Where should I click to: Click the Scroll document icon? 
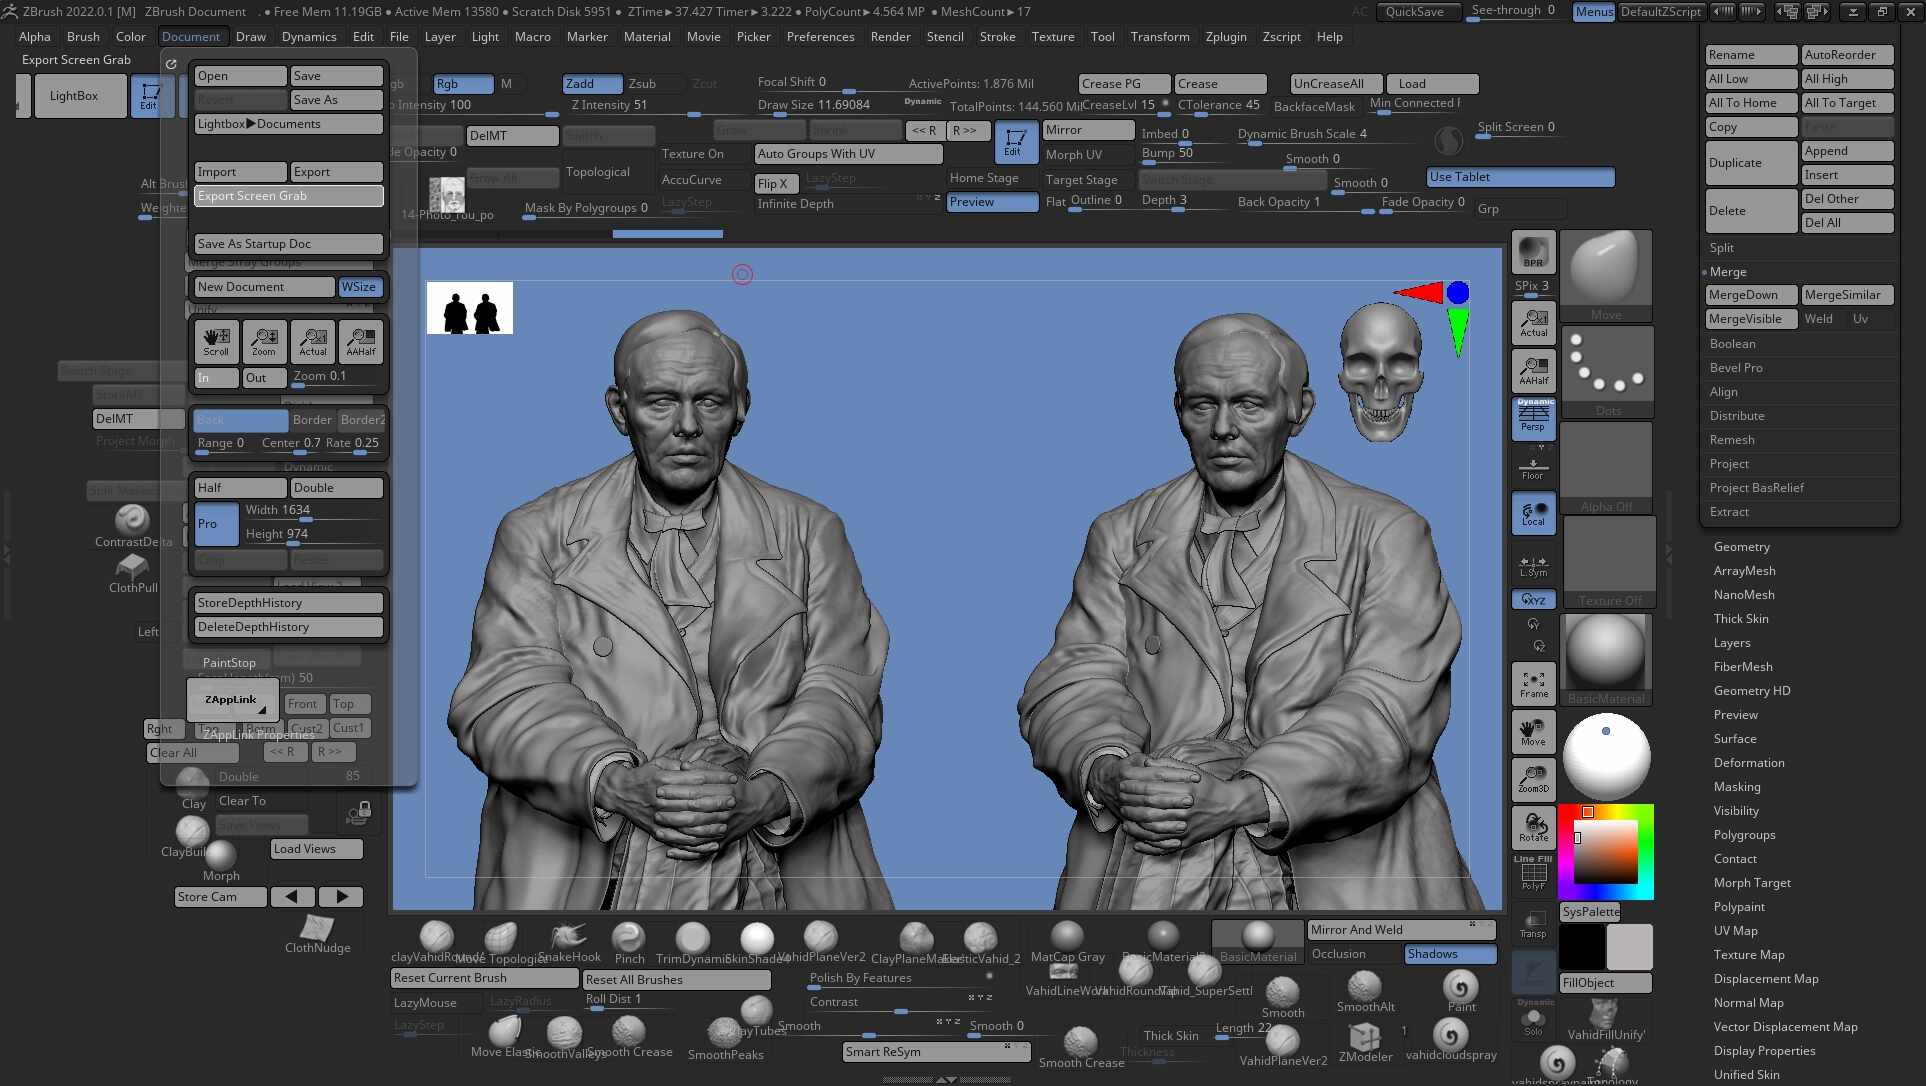point(216,341)
